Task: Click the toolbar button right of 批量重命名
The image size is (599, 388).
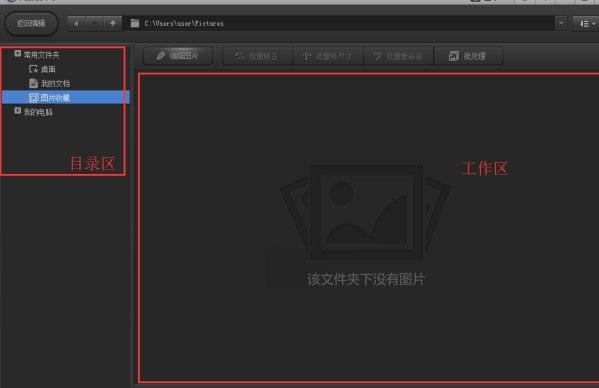Action: click(468, 56)
